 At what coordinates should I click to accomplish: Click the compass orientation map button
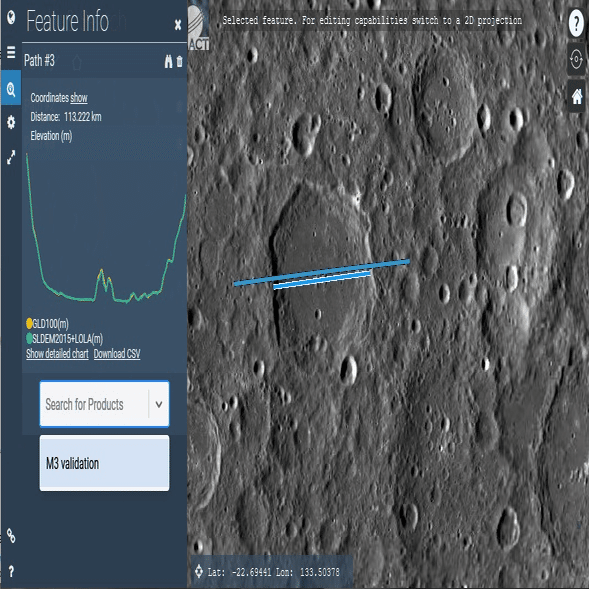tap(576, 59)
